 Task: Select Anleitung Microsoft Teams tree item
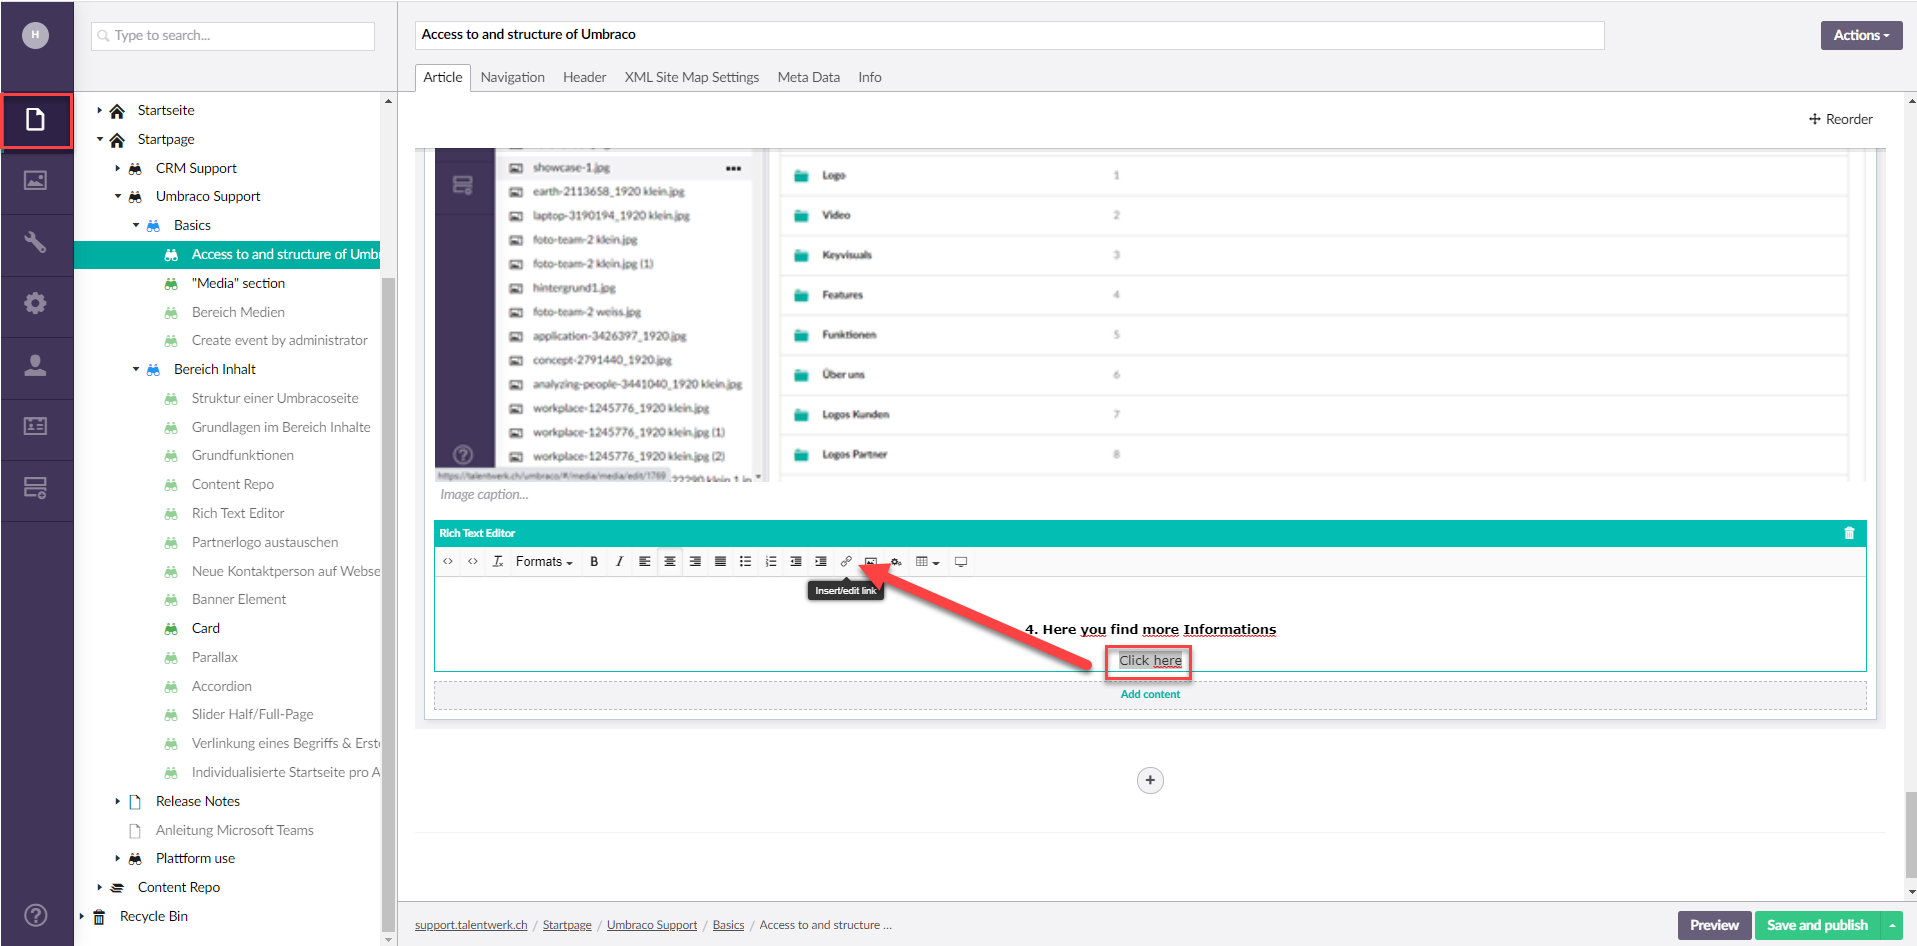tap(235, 830)
